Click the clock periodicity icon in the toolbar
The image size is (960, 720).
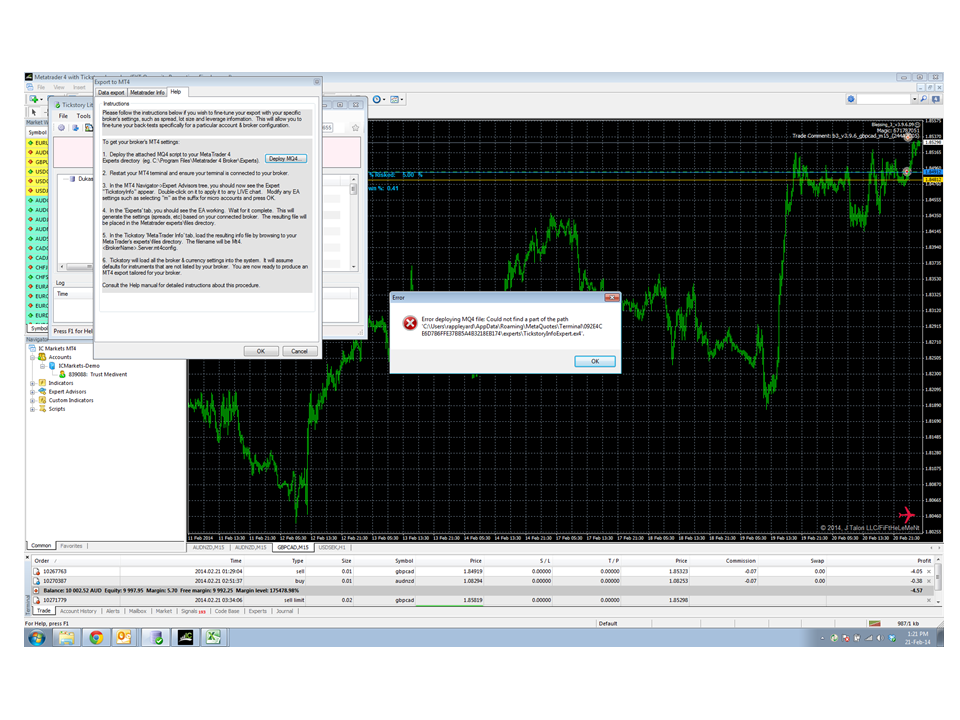click(377, 99)
